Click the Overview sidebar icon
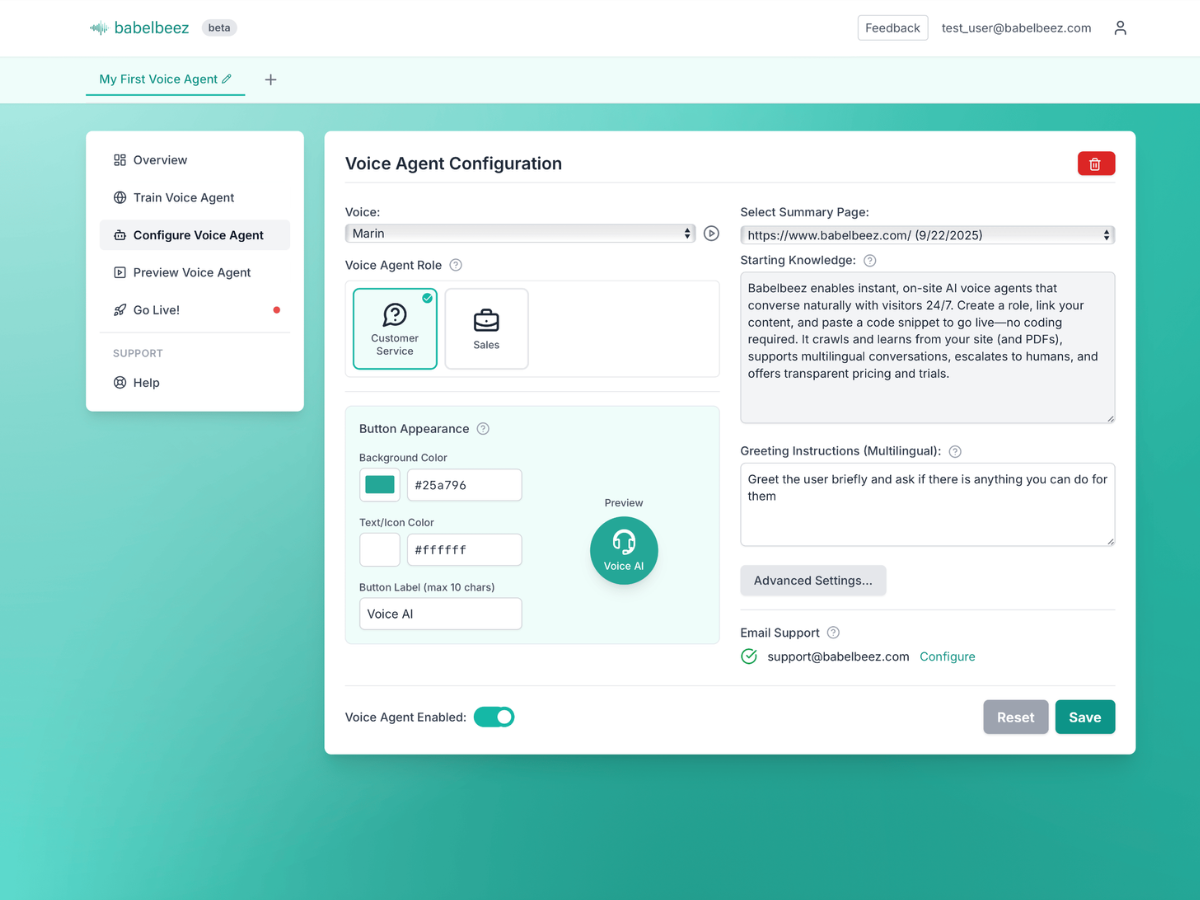Screen dimensions: 1200x900 pos(120,160)
